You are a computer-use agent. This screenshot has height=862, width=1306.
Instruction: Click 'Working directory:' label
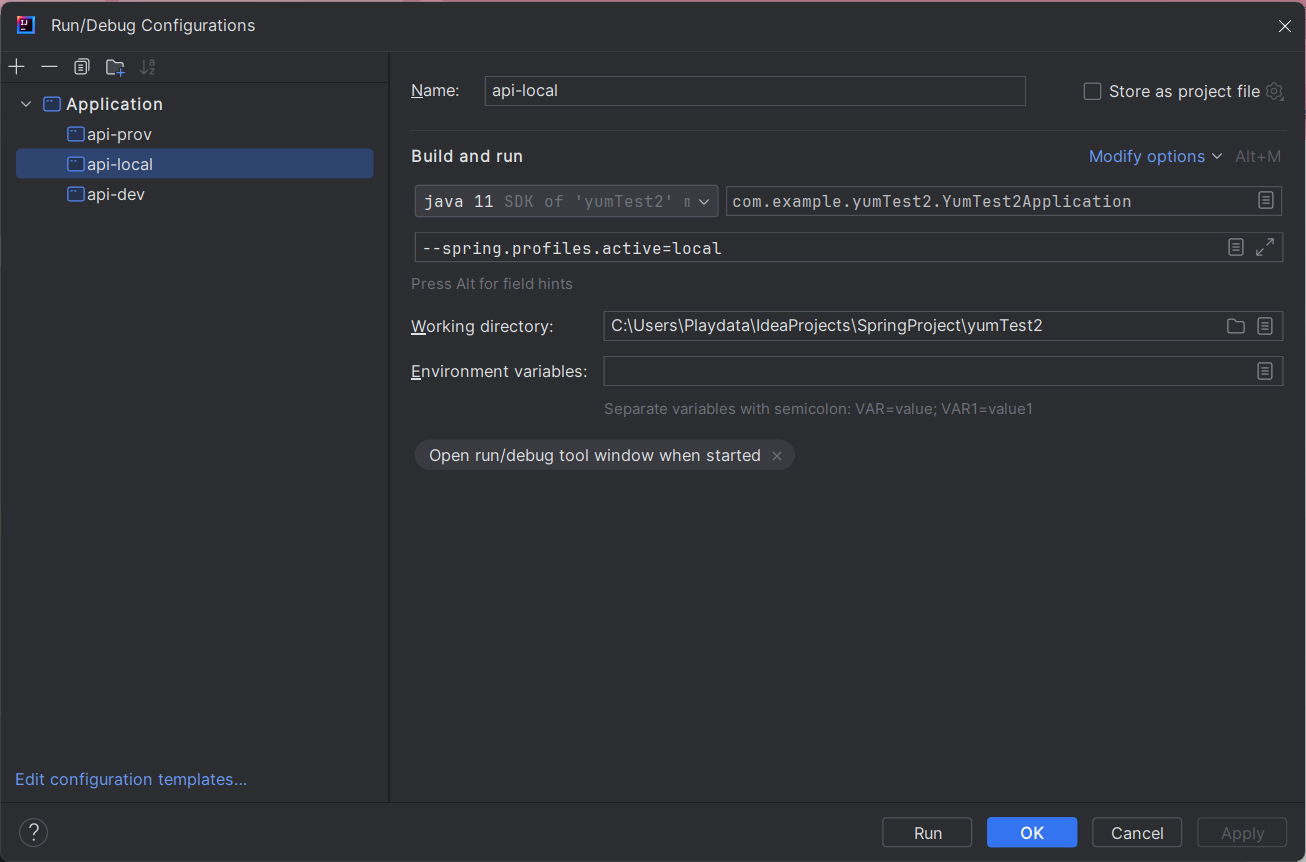pyautogui.click(x=482, y=326)
